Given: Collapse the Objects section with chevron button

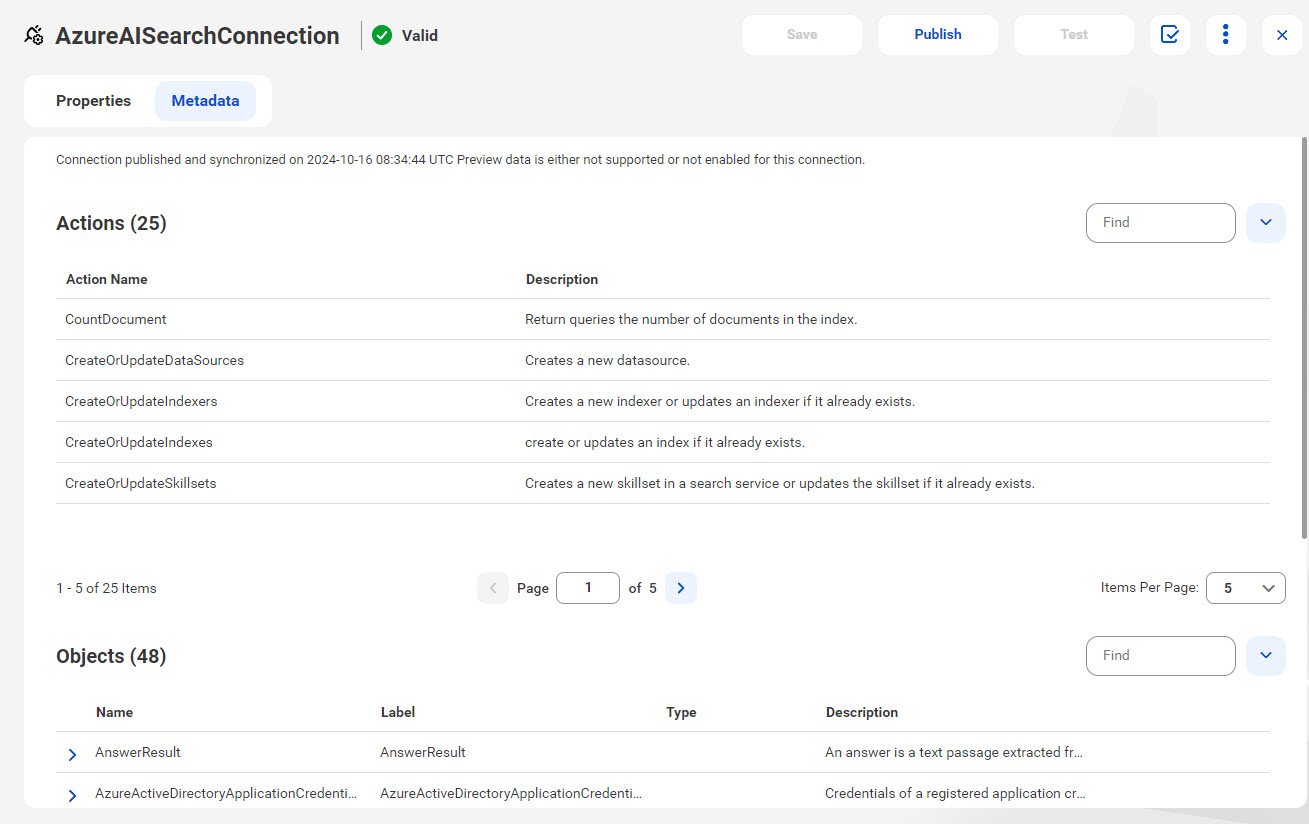Looking at the screenshot, I should [1266, 656].
